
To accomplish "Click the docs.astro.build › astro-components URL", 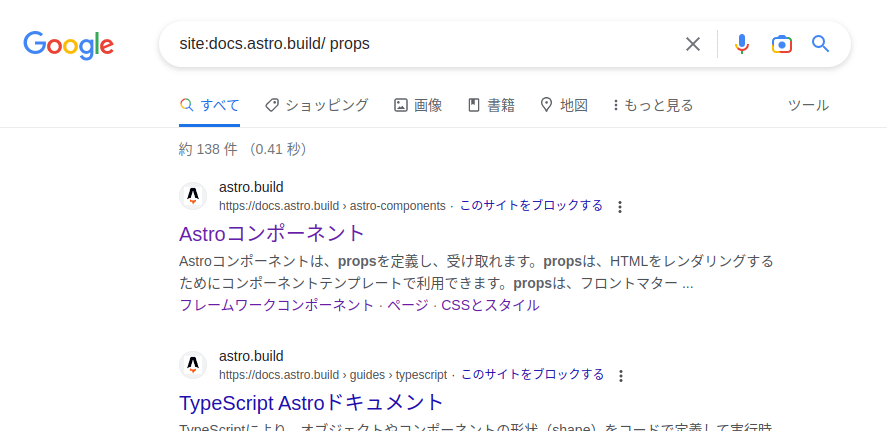I will [x=332, y=206].
